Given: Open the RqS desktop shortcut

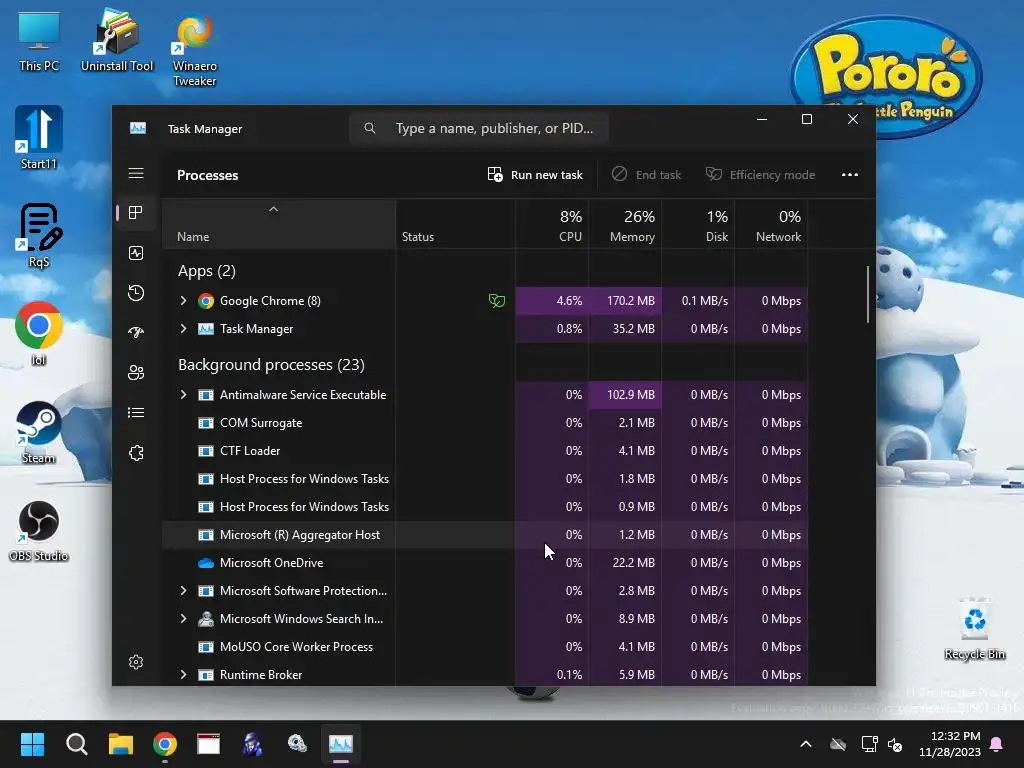Looking at the screenshot, I should (x=39, y=236).
